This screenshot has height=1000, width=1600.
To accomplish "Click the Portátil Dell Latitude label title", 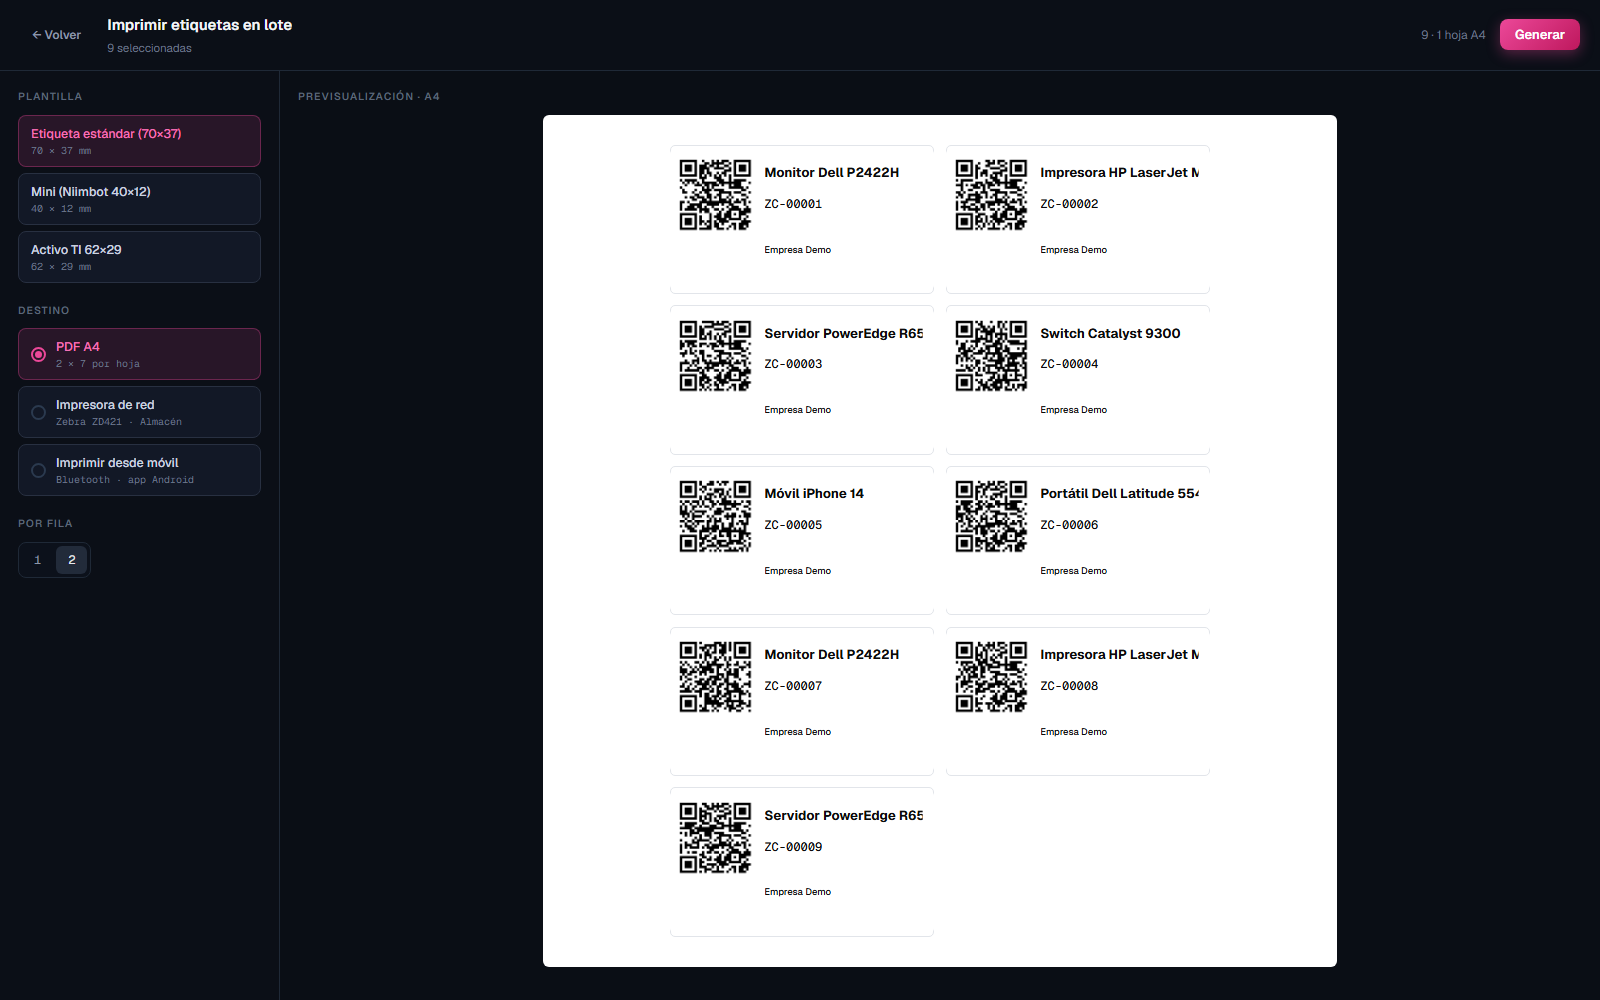I will tap(1119, 494).
